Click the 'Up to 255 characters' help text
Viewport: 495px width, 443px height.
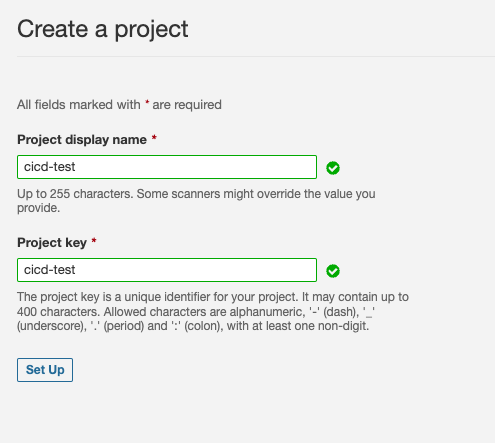point(196,201)
